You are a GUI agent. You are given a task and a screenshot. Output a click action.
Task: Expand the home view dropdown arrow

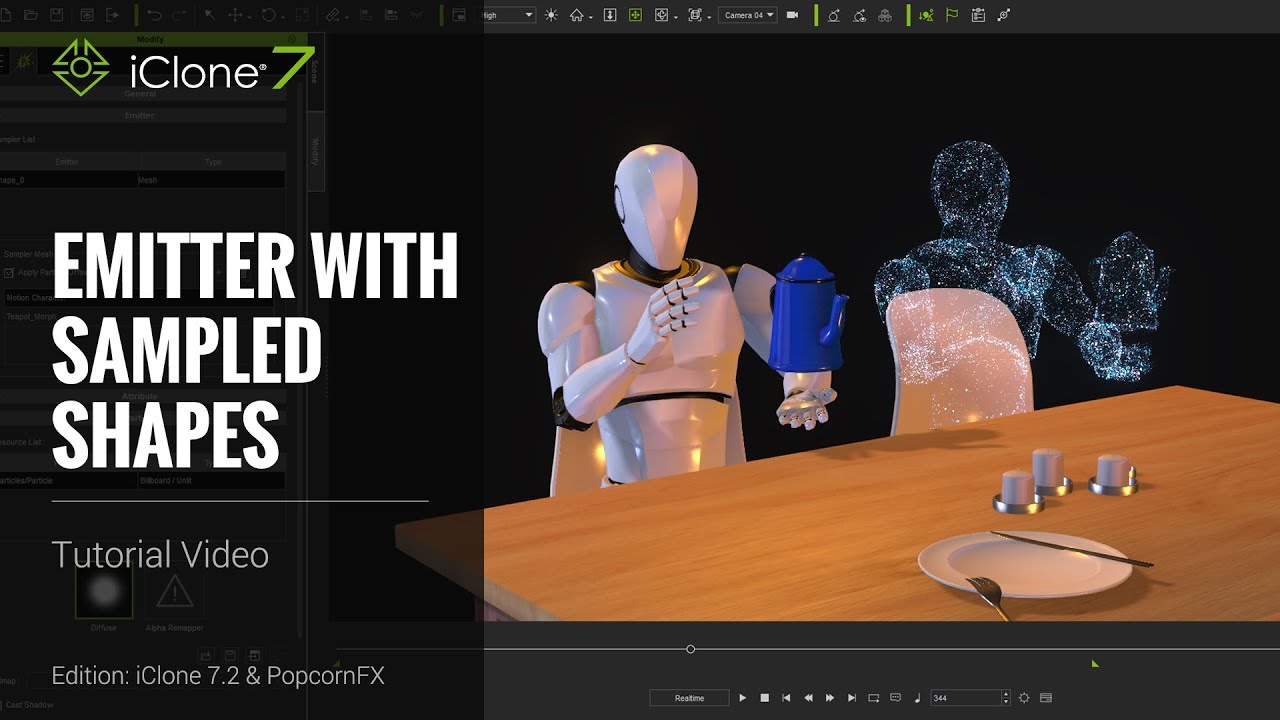tap(591, 17)
